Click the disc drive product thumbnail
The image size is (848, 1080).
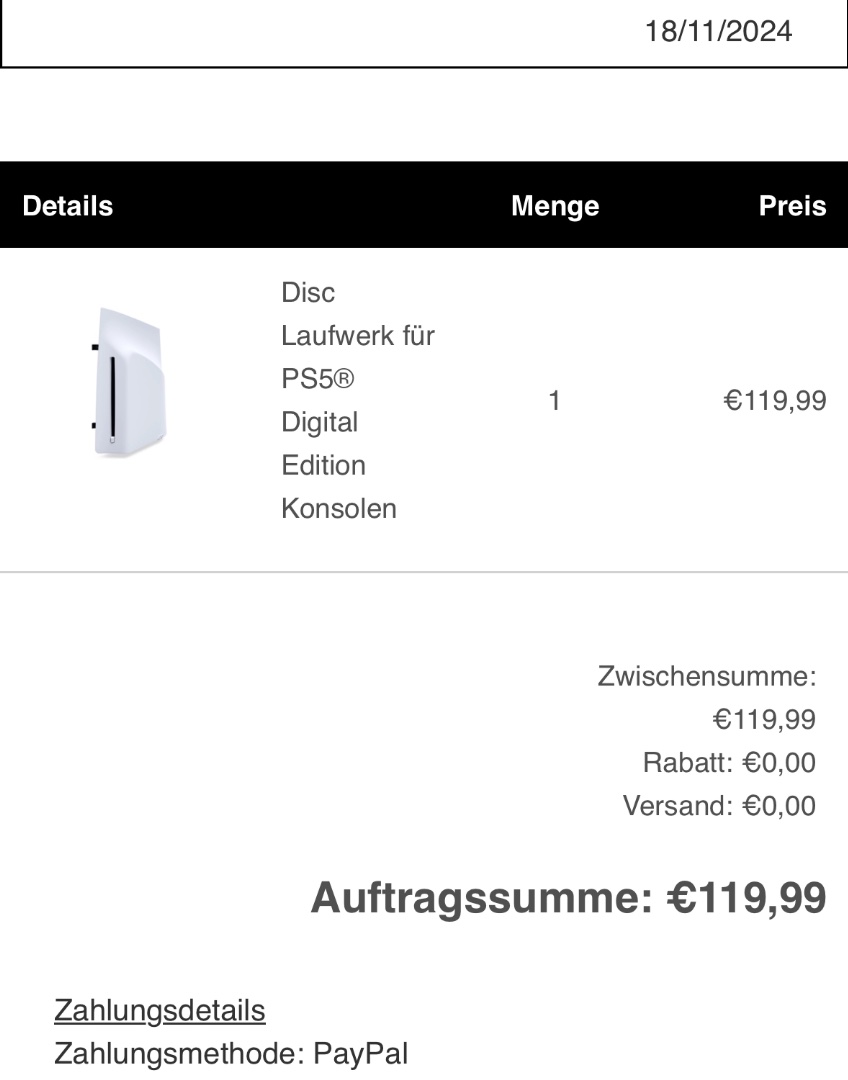(x=130, y=384)
